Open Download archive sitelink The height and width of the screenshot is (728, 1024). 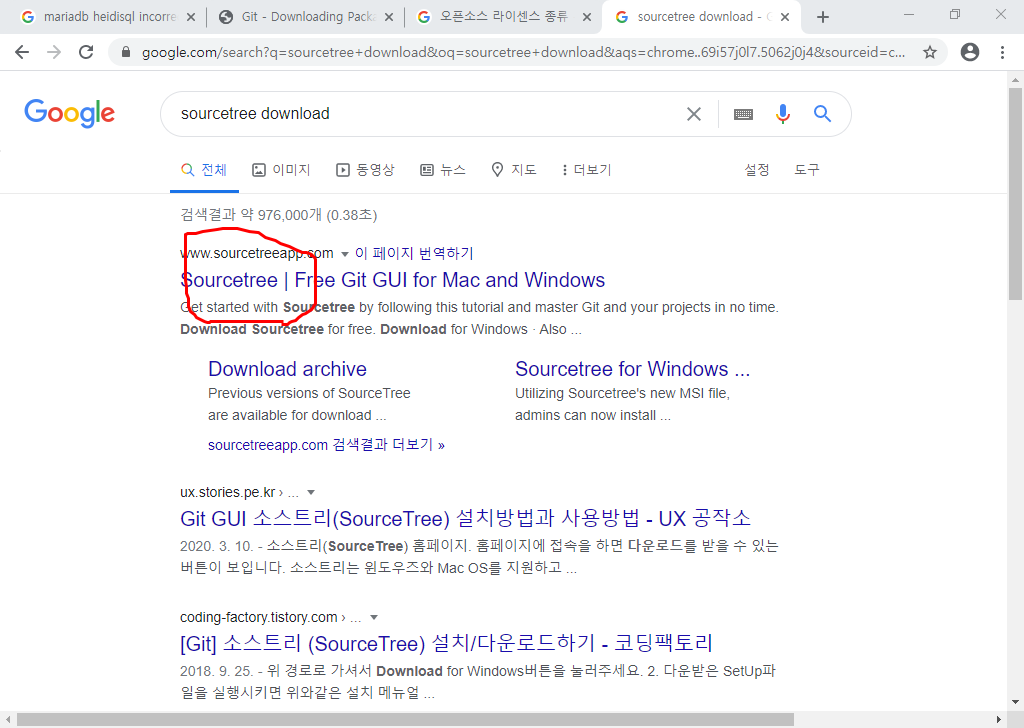(287, 369)
